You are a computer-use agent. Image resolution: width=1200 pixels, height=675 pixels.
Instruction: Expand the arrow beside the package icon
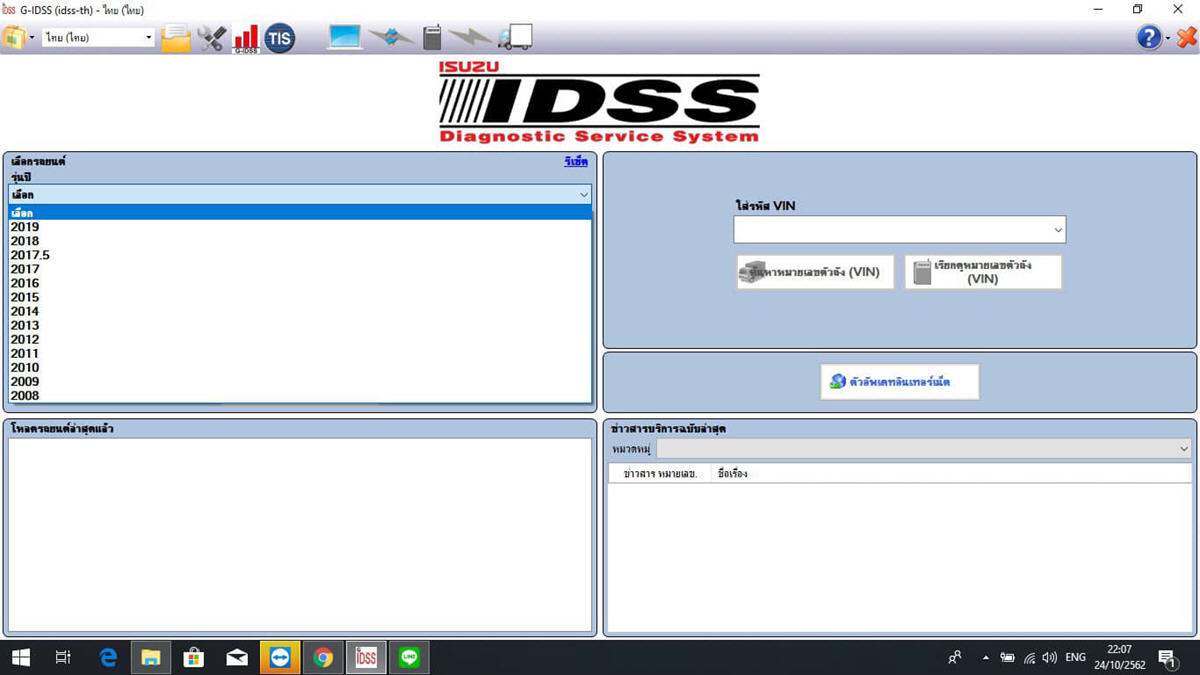click(32, 38)
